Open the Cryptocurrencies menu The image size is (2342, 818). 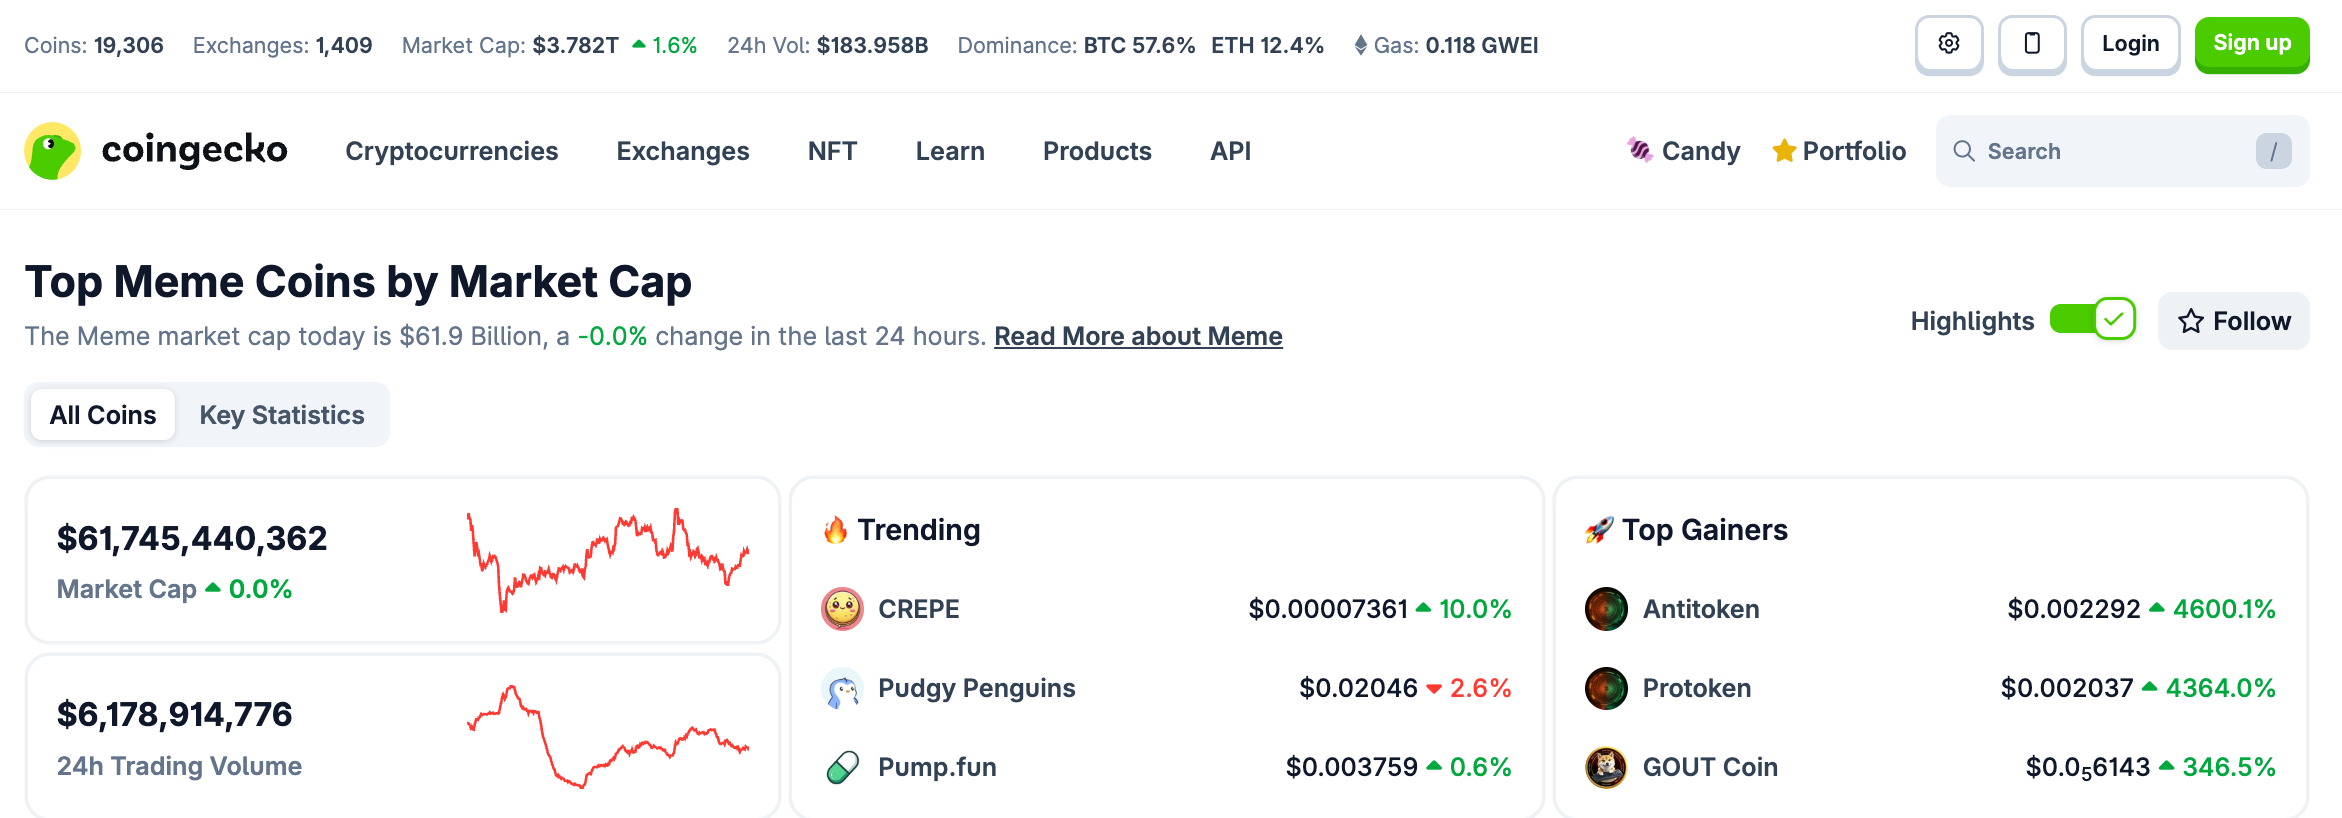coord(452,151)
